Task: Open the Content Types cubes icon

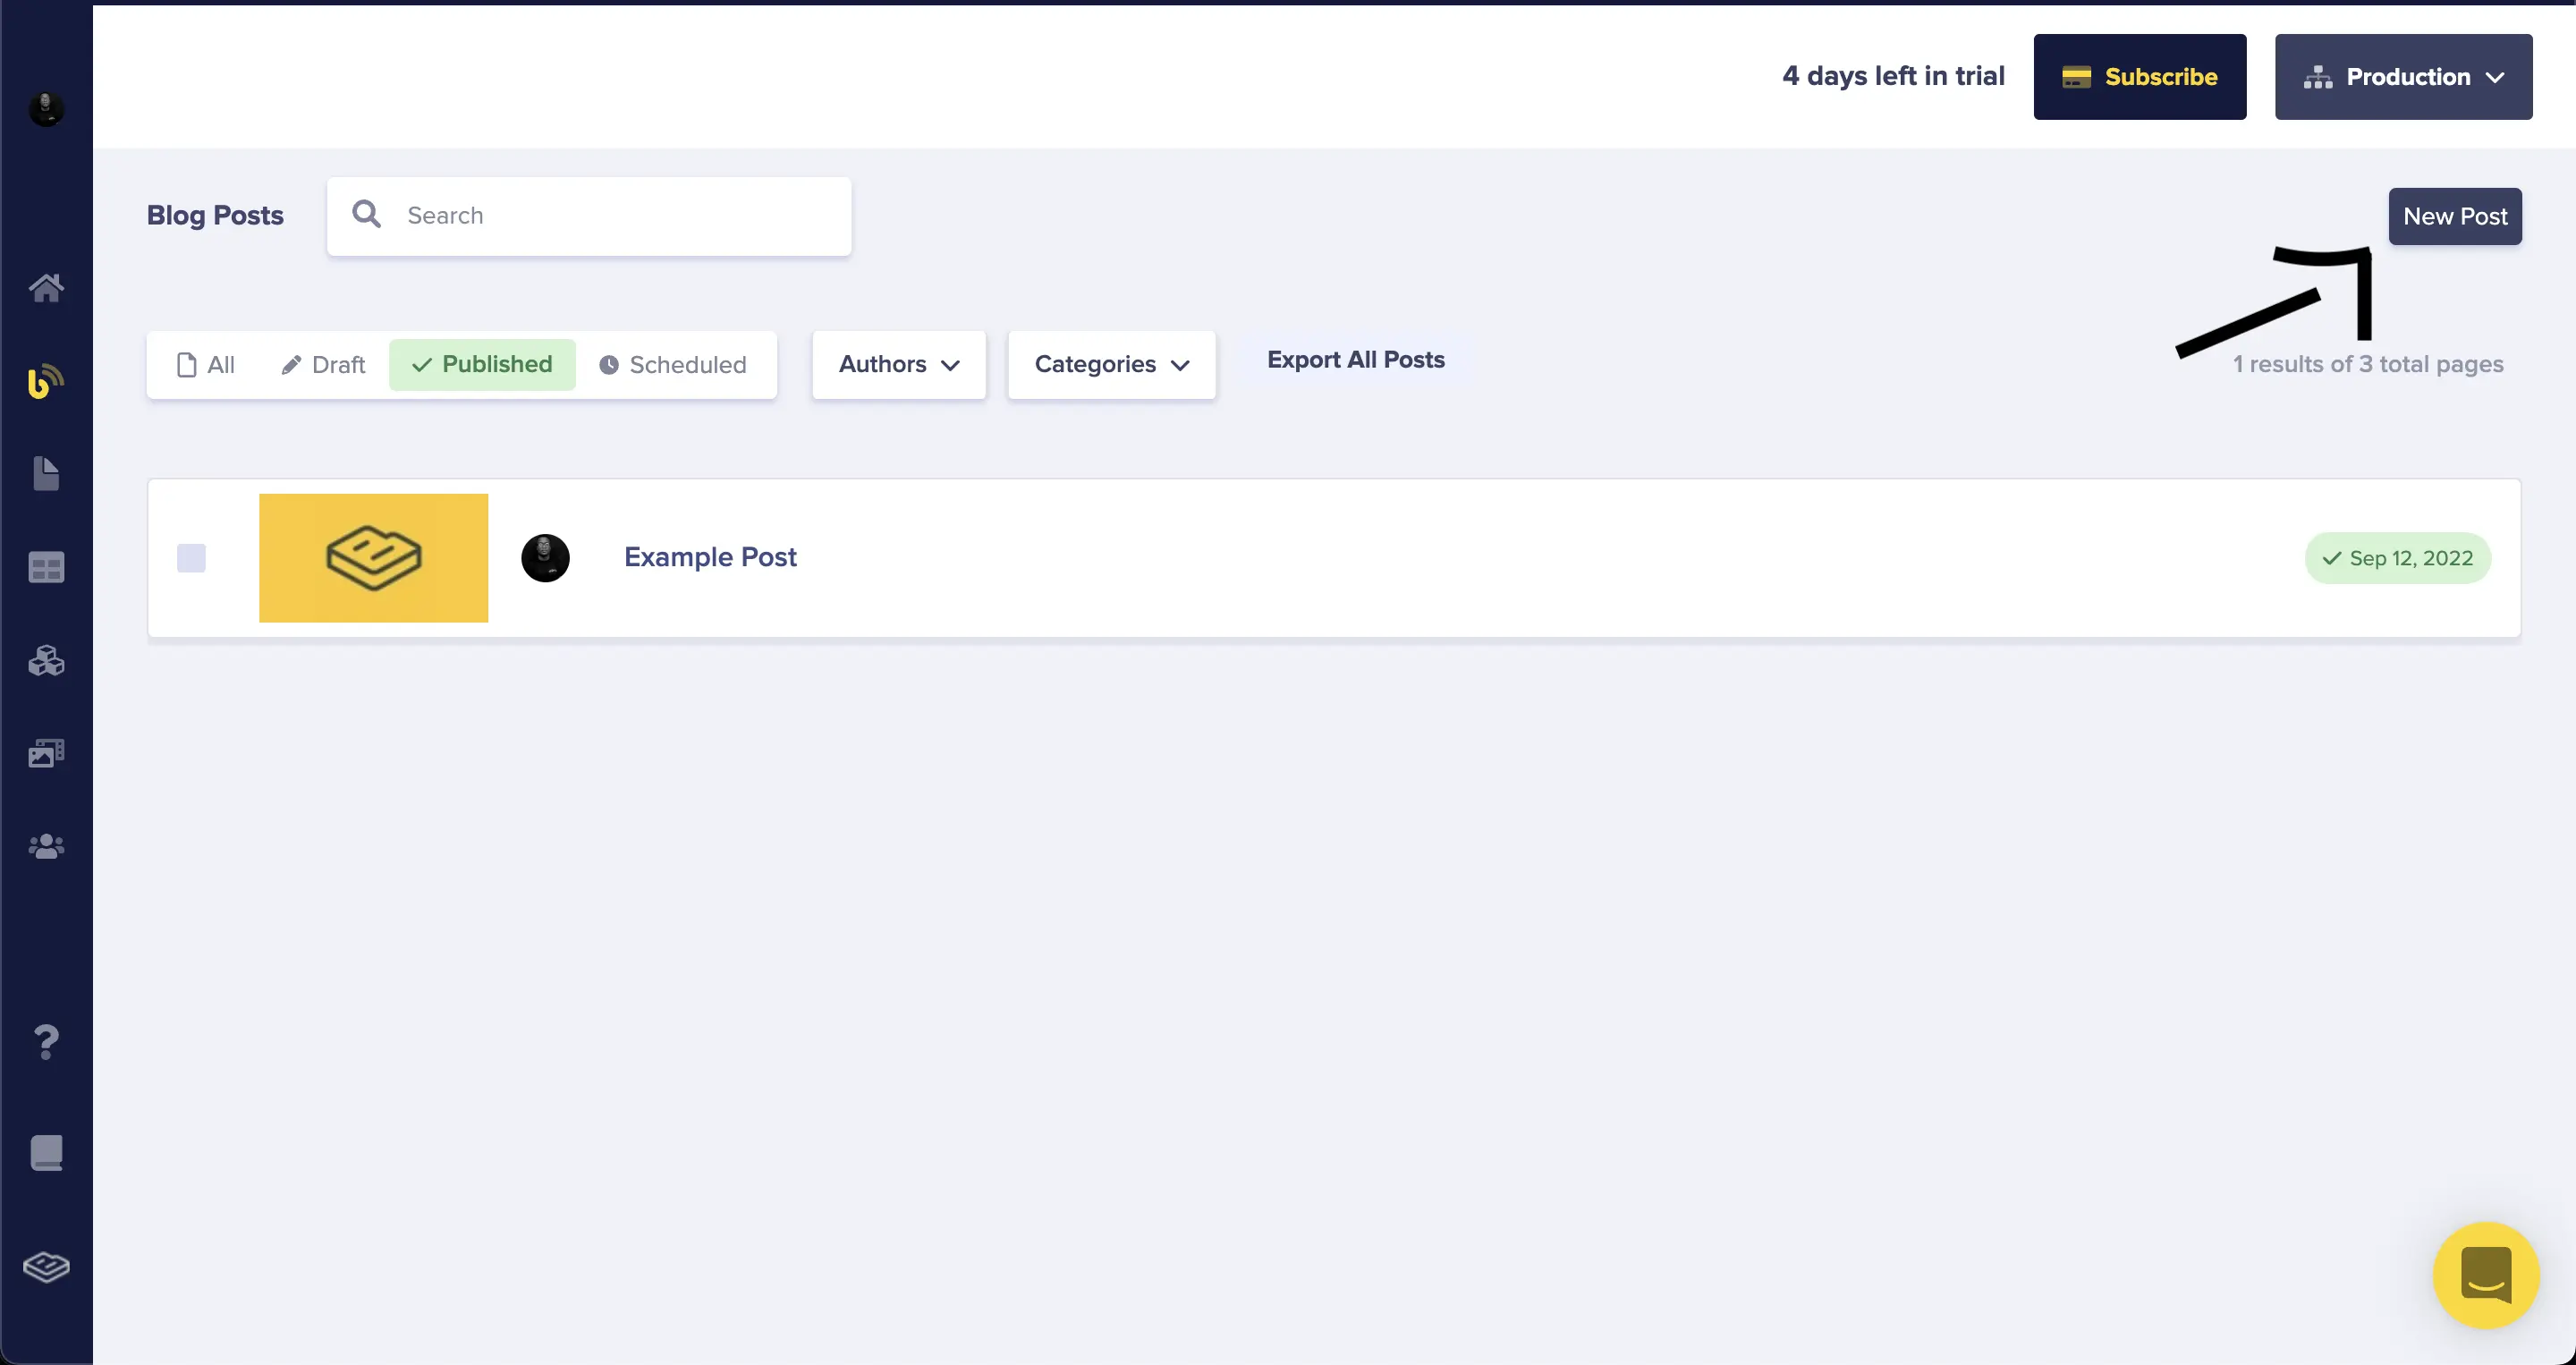Action: pyautogui.click(x=46, y=660)
